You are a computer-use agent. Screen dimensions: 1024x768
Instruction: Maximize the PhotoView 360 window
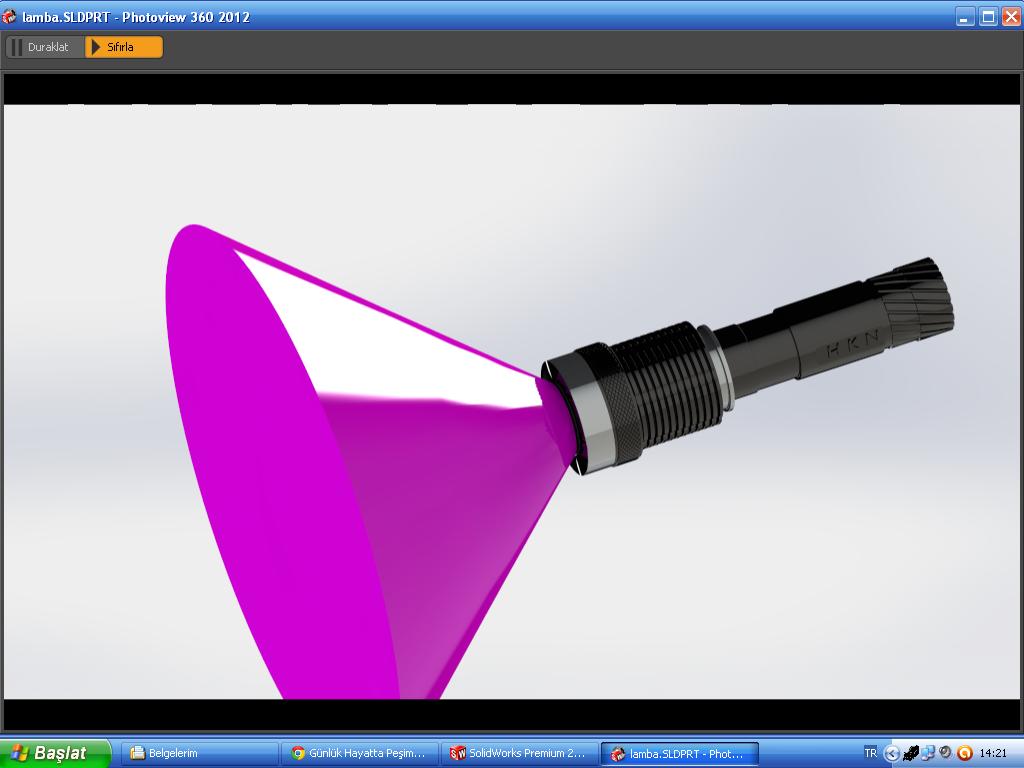click(x=988, y=17)
